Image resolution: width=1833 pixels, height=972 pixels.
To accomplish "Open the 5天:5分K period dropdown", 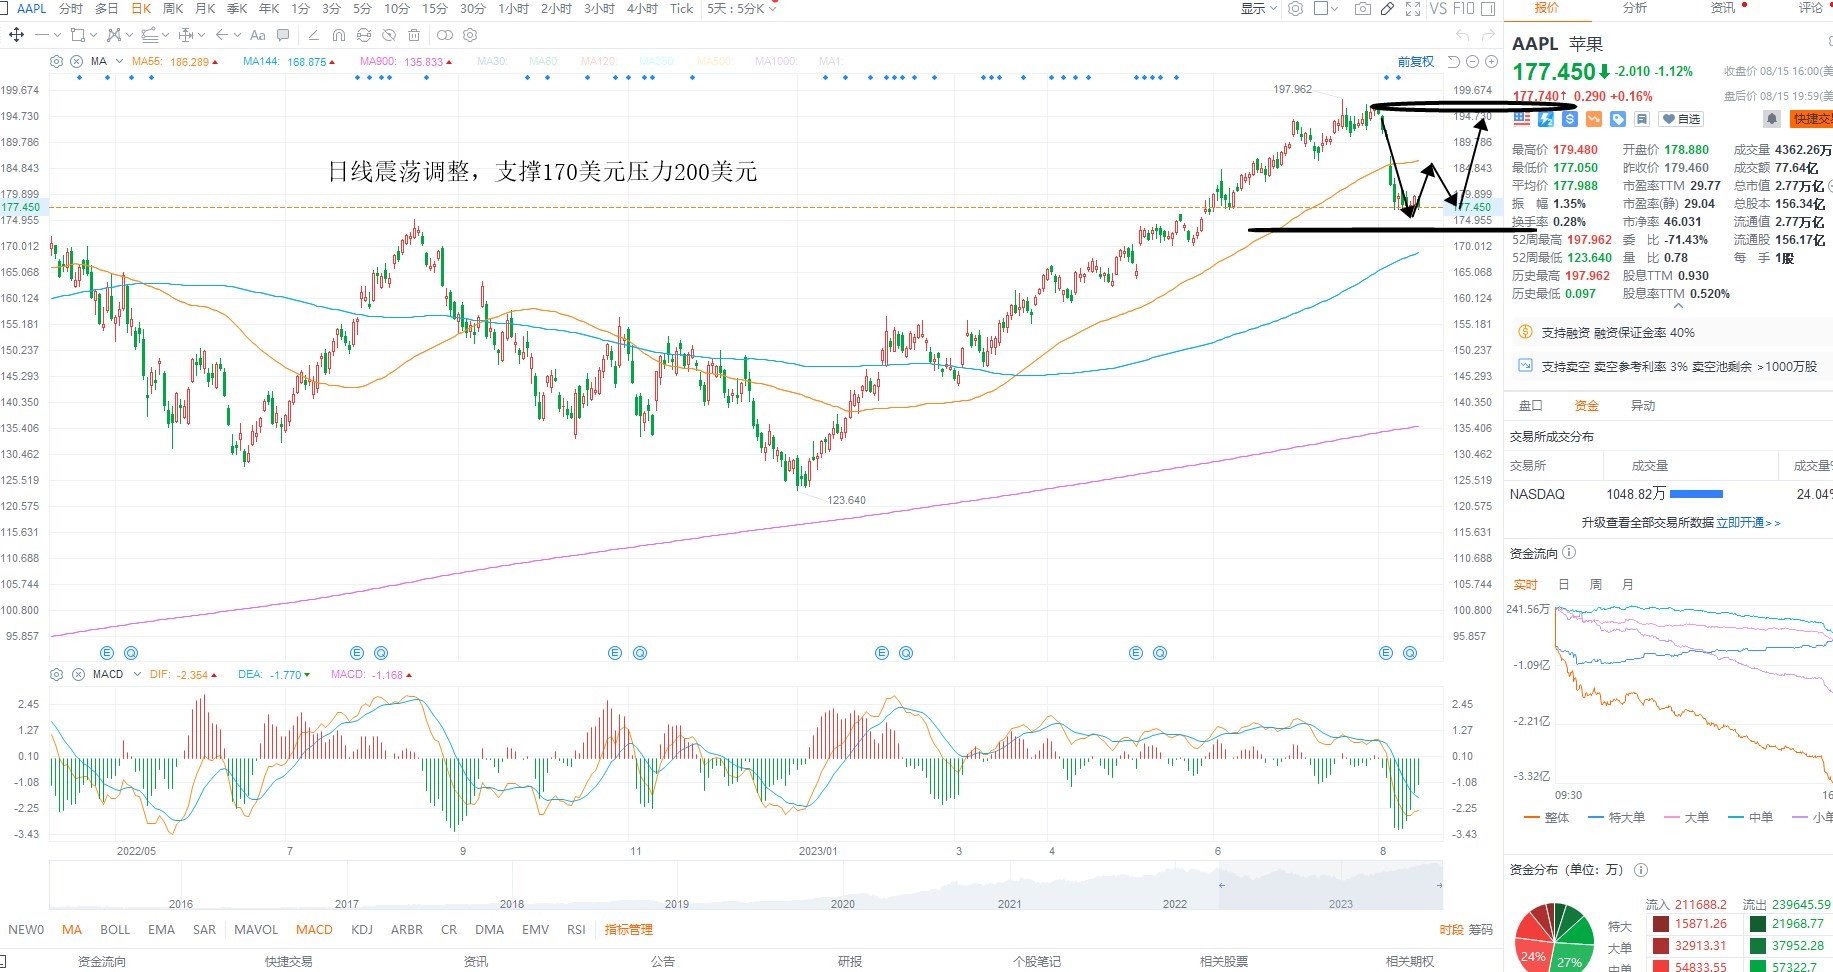I will point(741,9).
